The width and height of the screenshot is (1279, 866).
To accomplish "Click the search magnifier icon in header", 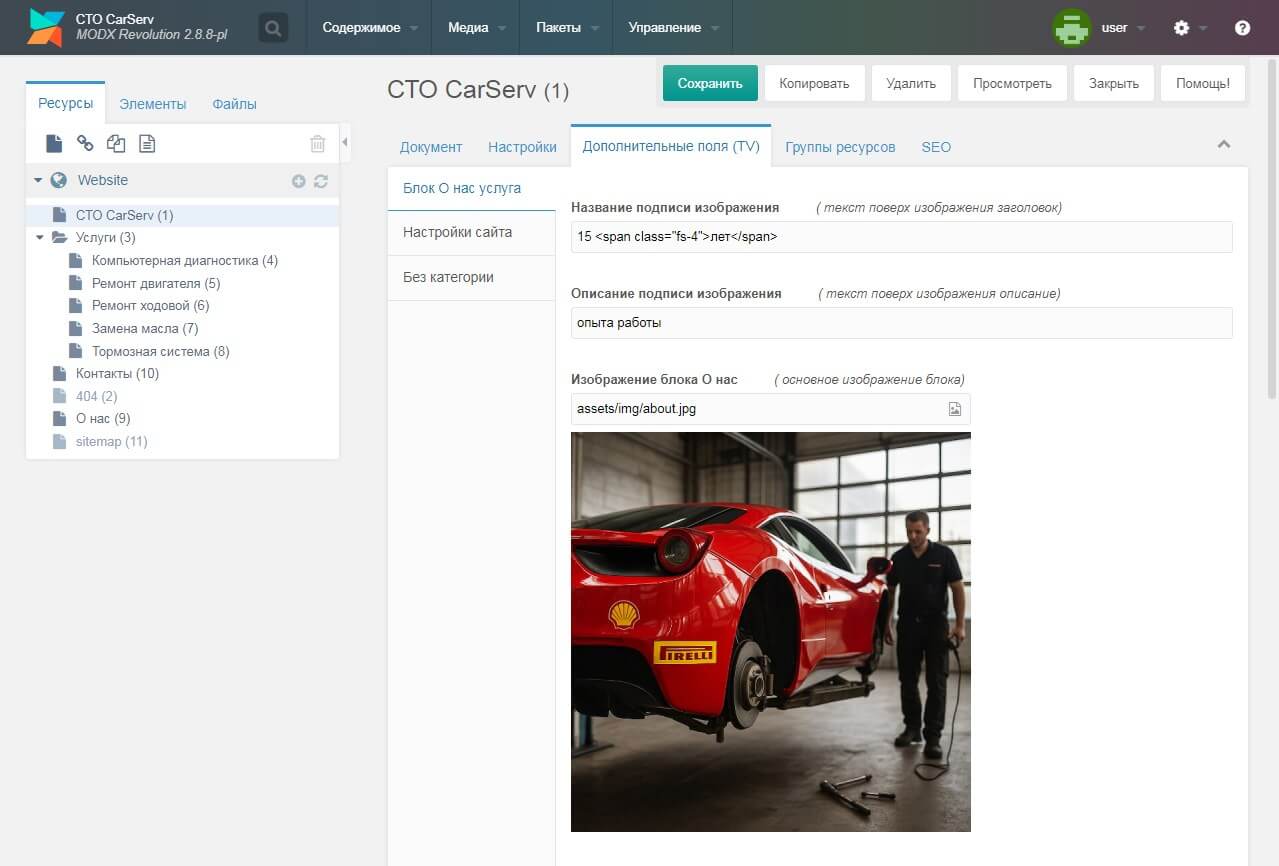I will [272, 28].
